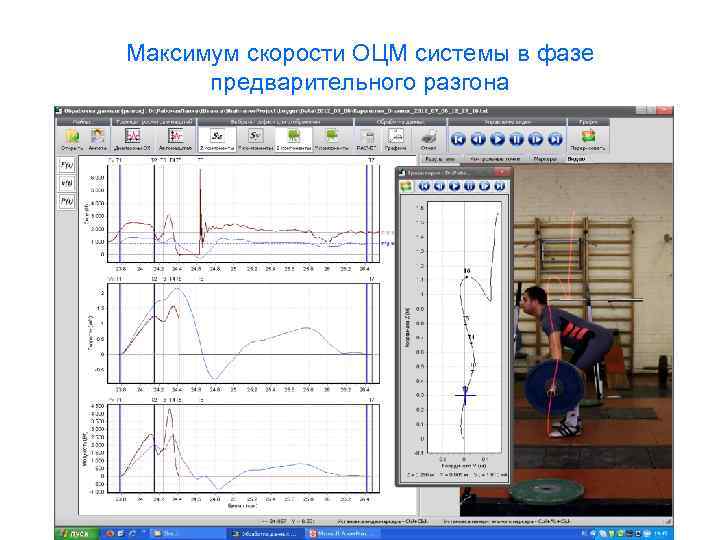
Task: Step forward in trajectory window
Action: pos(484,186)
